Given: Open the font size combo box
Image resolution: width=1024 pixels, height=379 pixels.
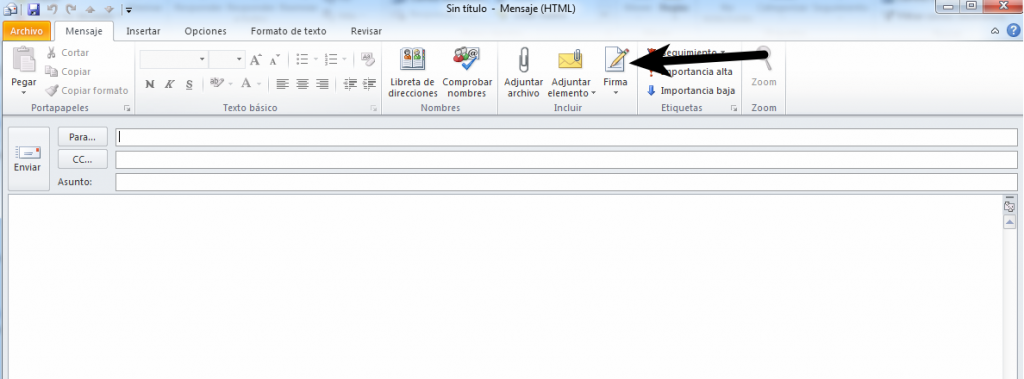Looking at the screenshot, I should pos(227,59).
